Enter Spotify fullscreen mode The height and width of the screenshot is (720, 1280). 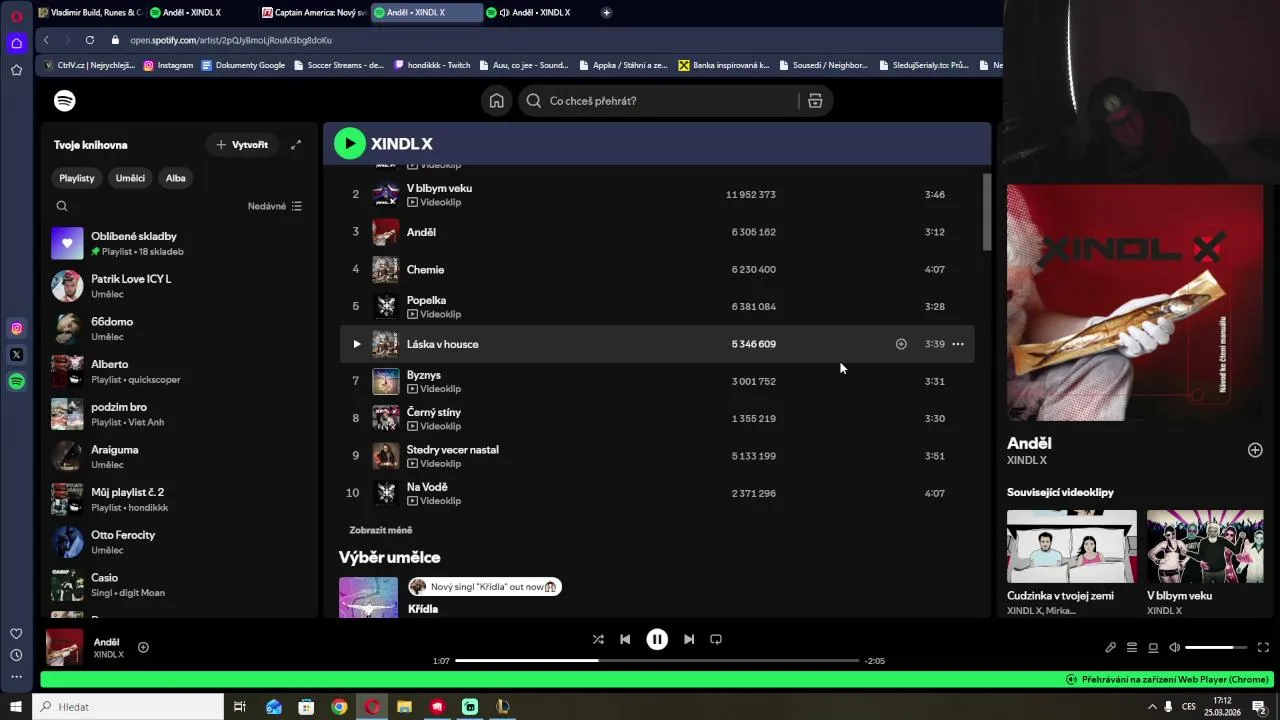pyautogui.click(x=1263, y=648)
